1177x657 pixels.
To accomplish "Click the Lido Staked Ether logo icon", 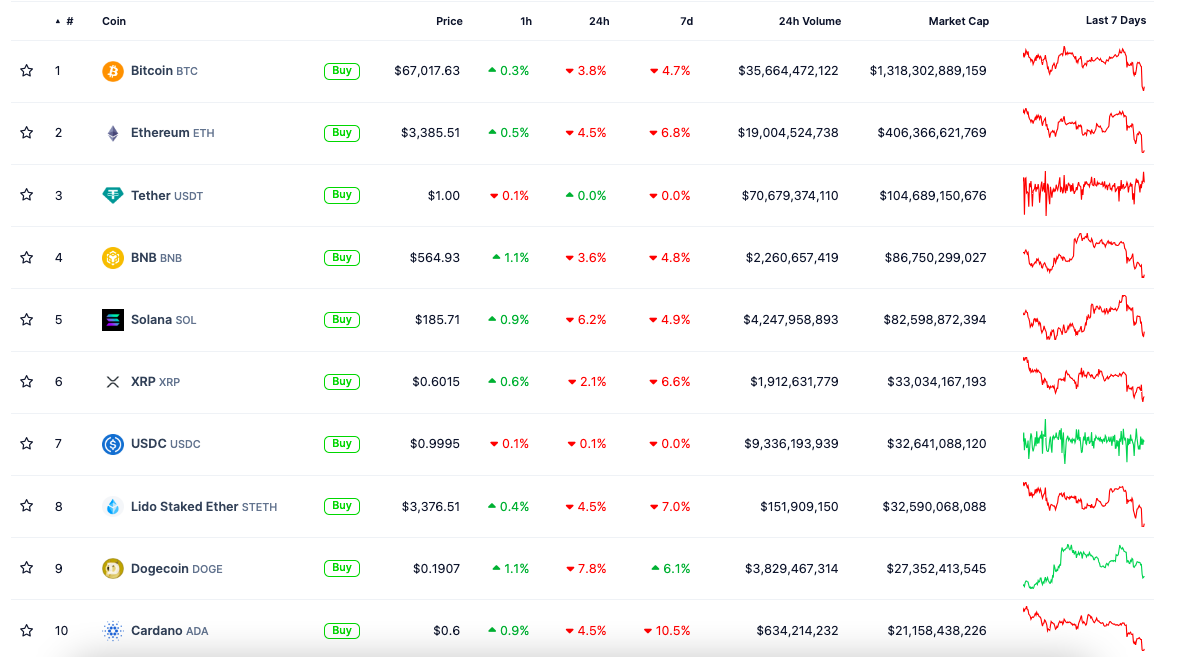I will 113,507.
